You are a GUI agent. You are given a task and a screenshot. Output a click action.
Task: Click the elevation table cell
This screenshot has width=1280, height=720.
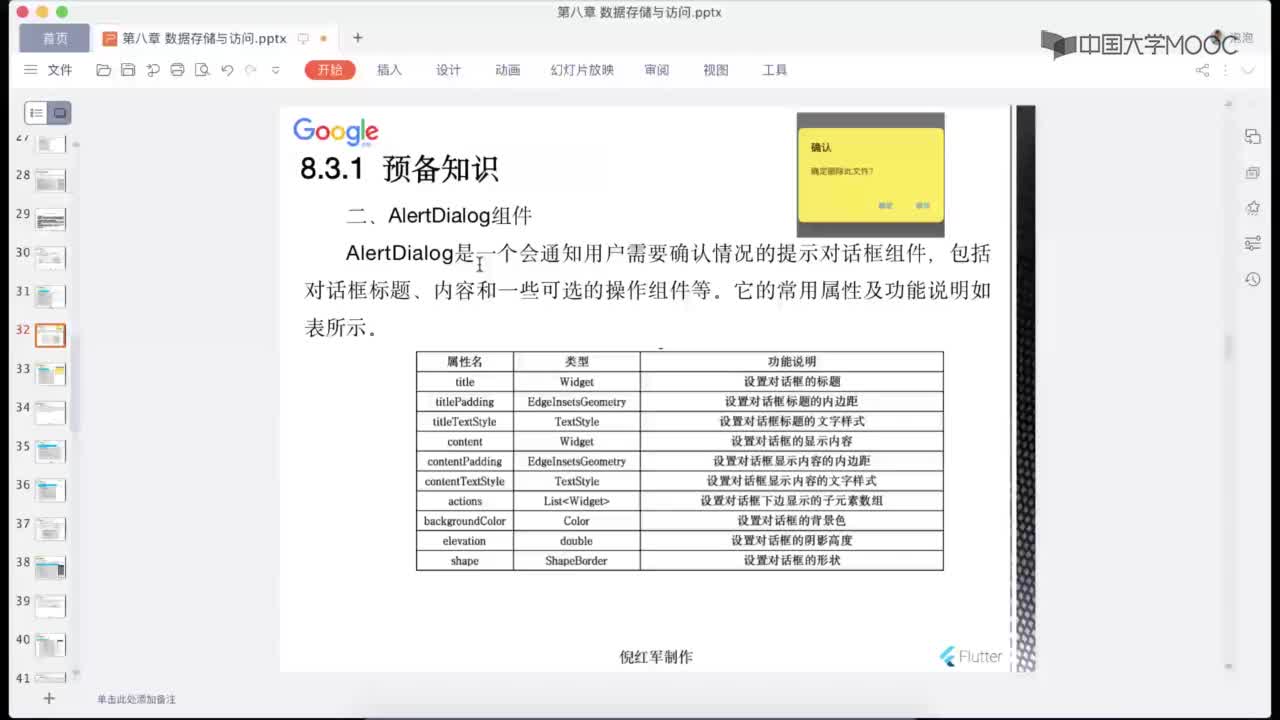[464, 541]
